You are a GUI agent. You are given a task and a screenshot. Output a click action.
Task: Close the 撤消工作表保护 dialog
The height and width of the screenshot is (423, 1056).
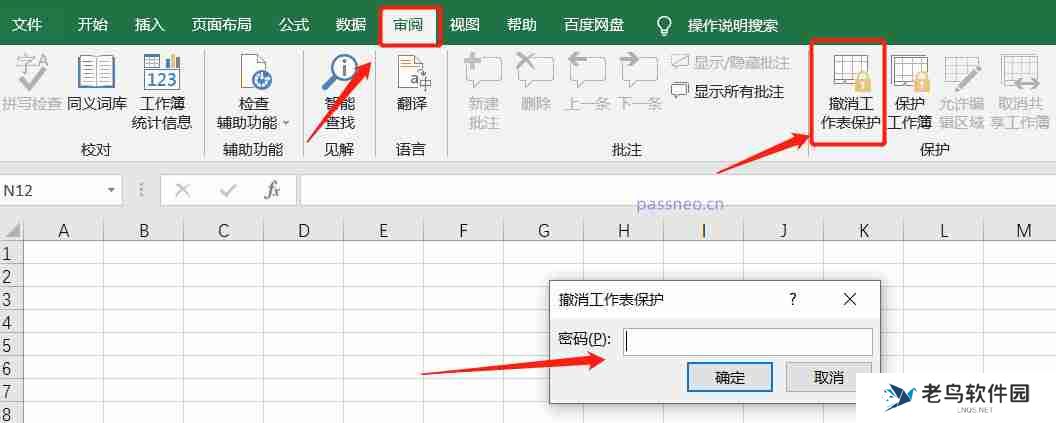(850, 299)
